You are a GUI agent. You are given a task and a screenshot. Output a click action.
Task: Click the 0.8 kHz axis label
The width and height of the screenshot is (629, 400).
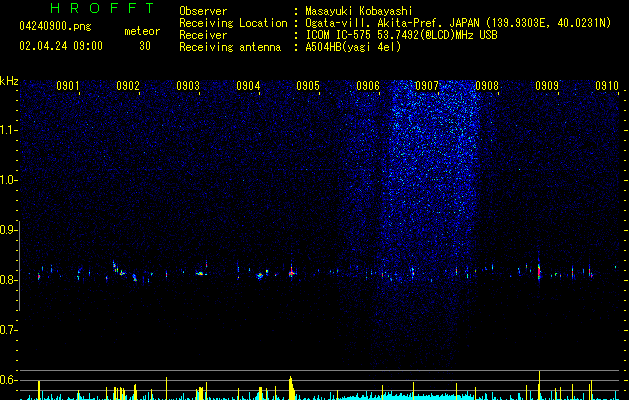(8, 280)
